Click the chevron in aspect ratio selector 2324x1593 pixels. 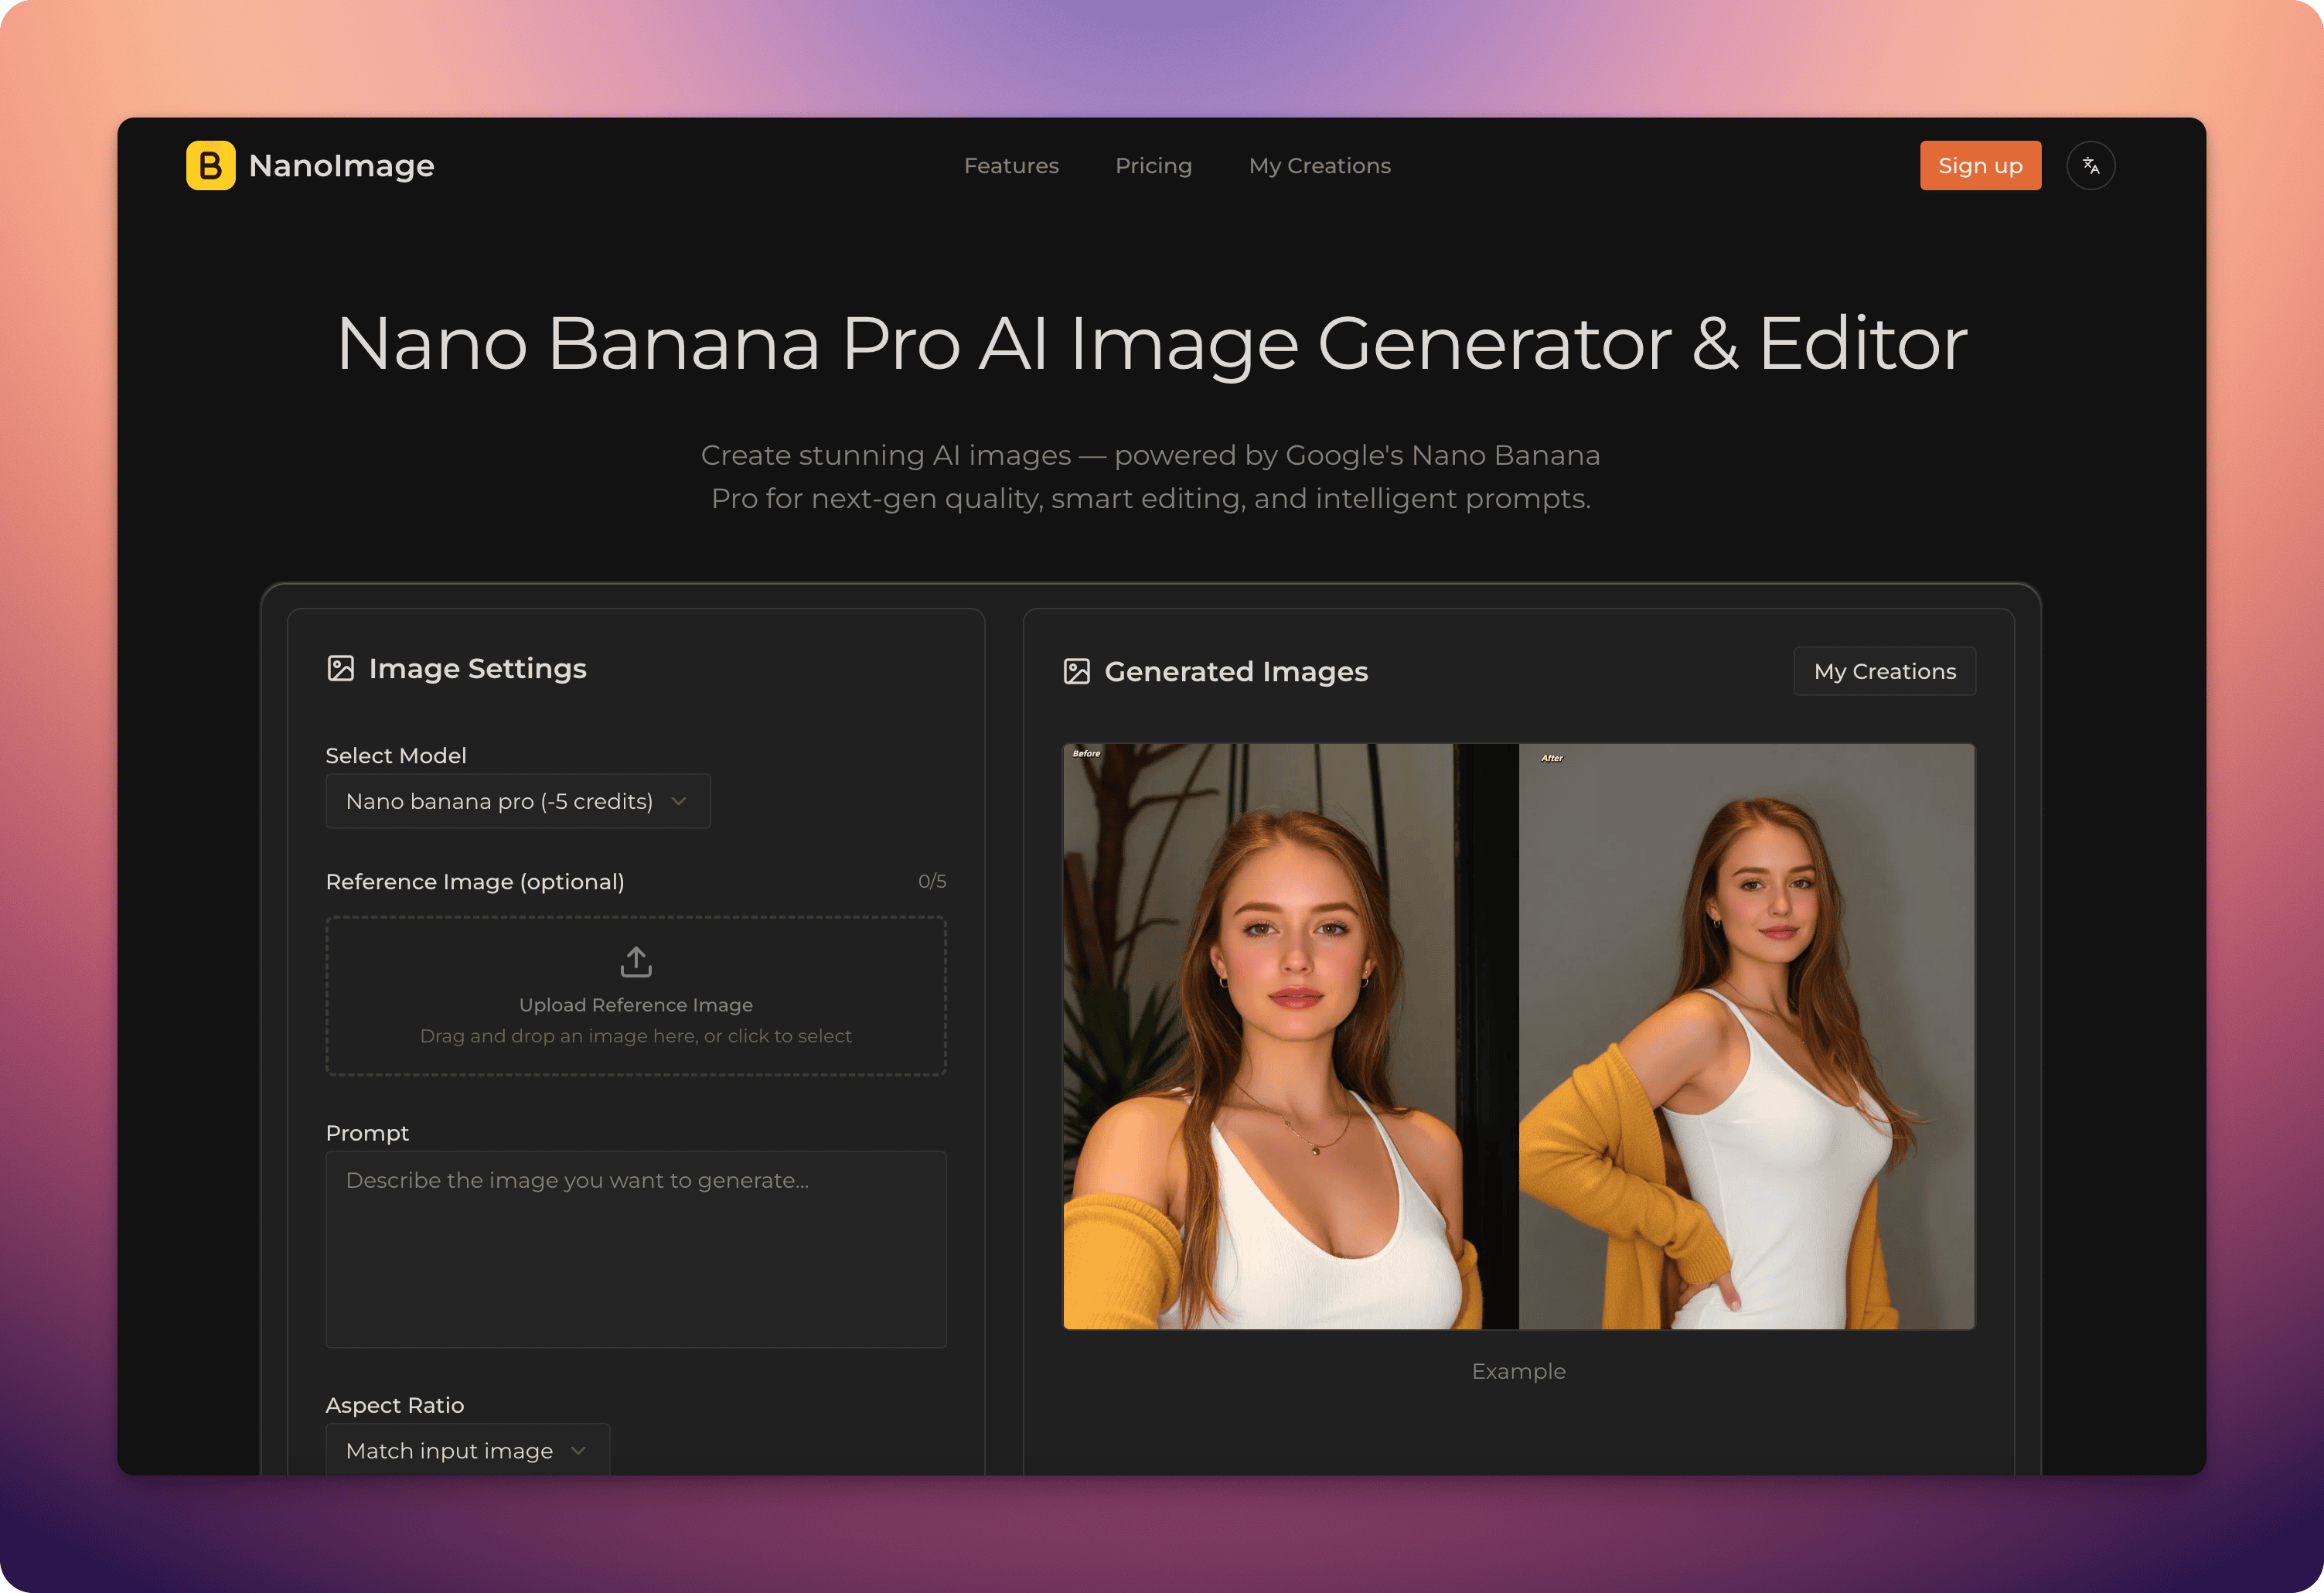[578, 1450]
